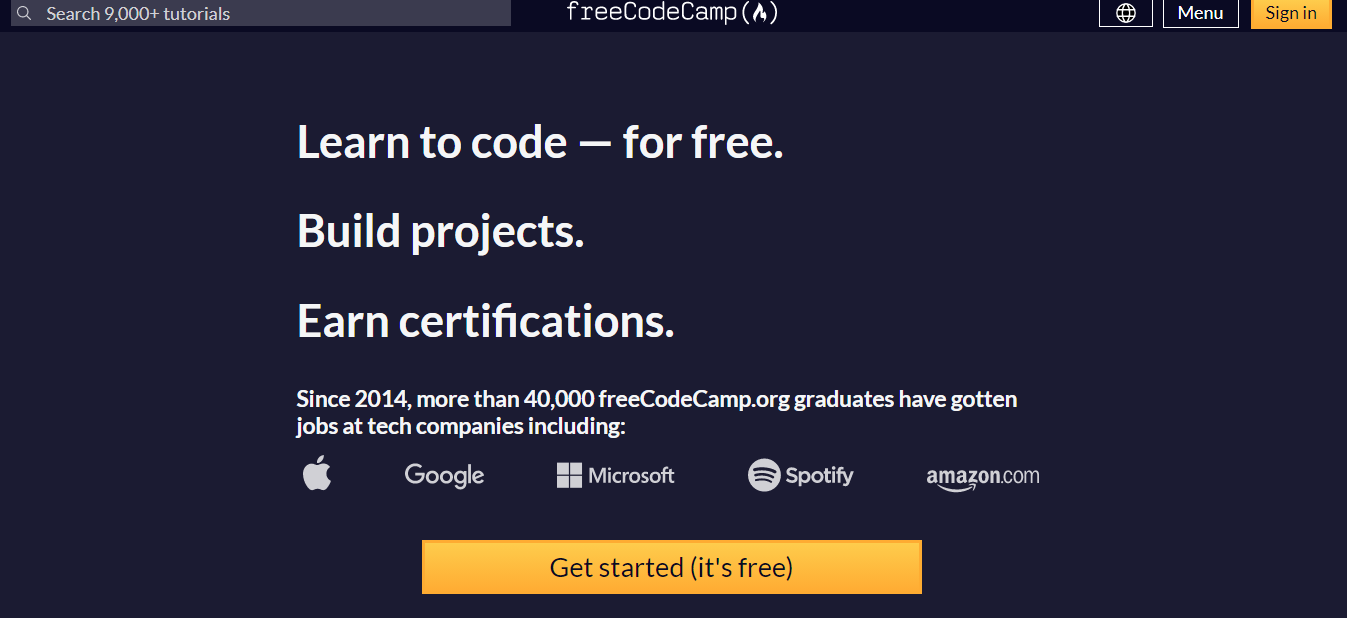Click the Menu item in the navigation bar
This screenshot has width=1347, height=618.
pyautogui.click(x=1200, y=13)
